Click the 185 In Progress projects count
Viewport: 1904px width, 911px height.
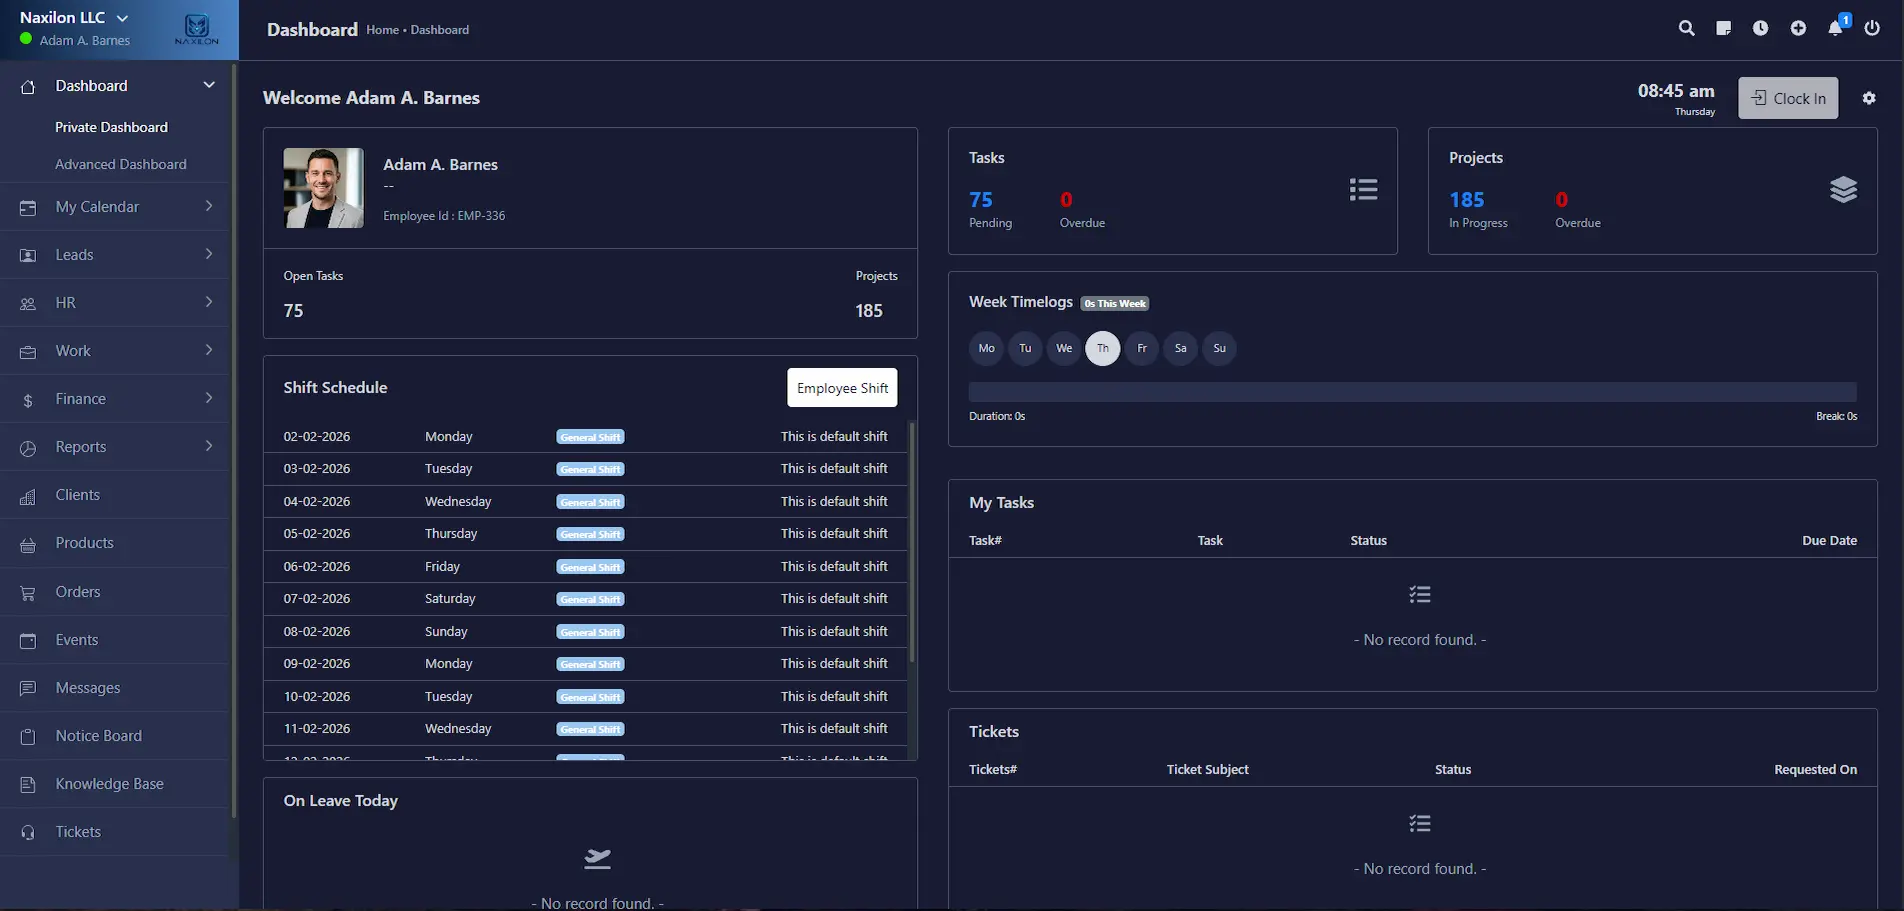click(1467, 200)
